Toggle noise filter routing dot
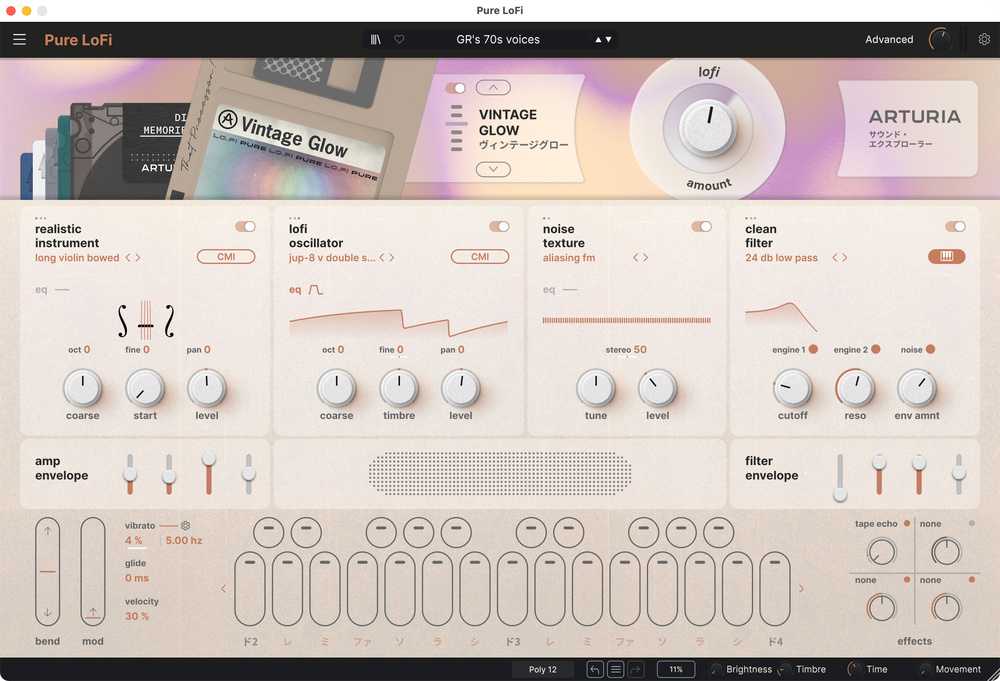The width and height of the screenshot is (1000, 681). coord(930,349)
